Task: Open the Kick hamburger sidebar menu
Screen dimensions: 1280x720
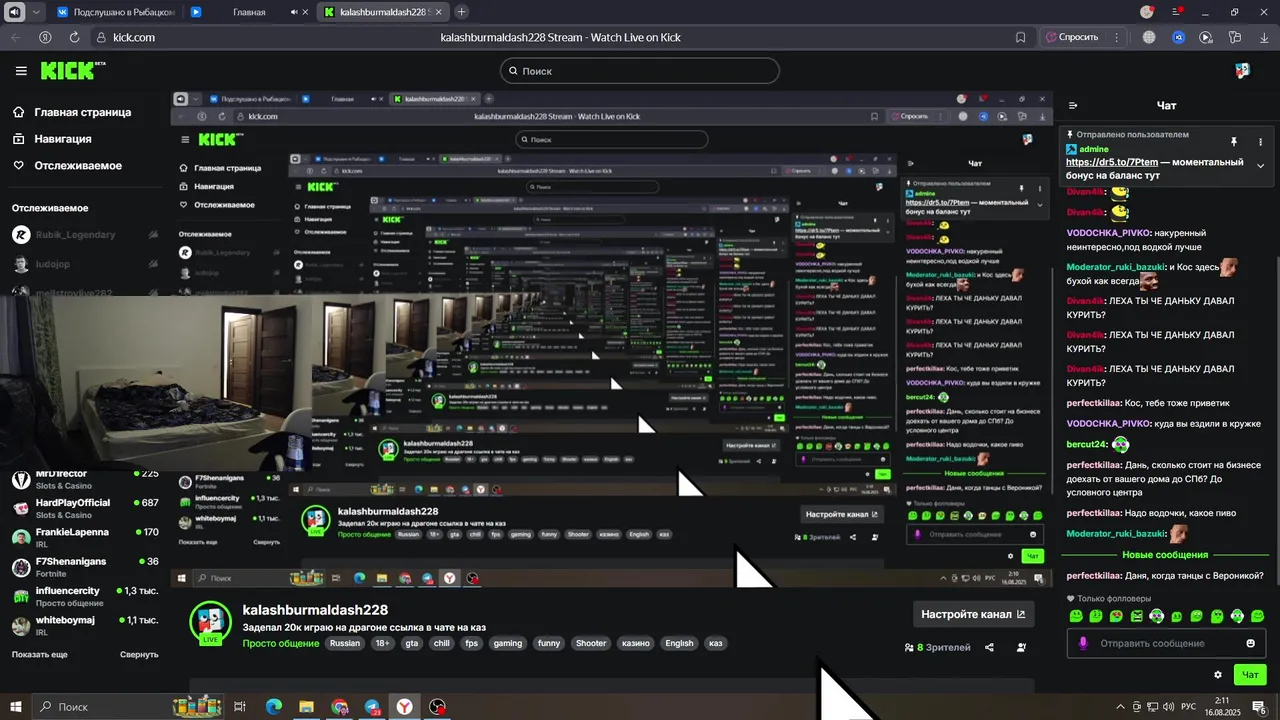Action: tap(21, 71)
